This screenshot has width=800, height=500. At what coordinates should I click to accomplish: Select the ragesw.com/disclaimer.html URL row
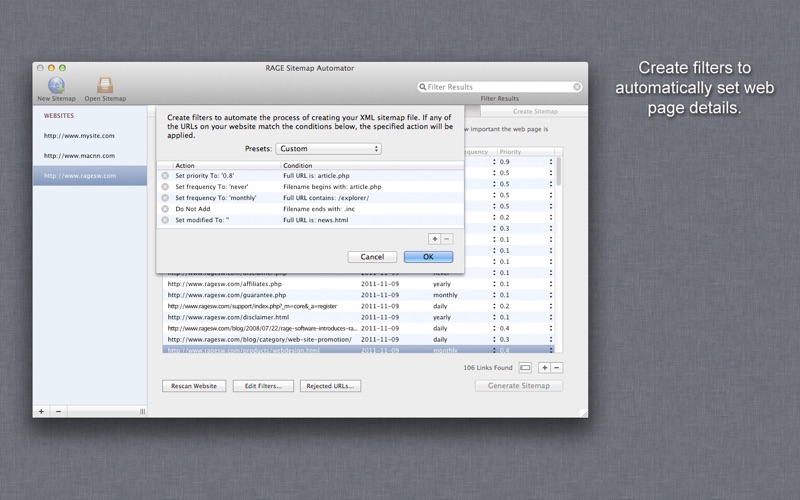[x=358, y=317]
